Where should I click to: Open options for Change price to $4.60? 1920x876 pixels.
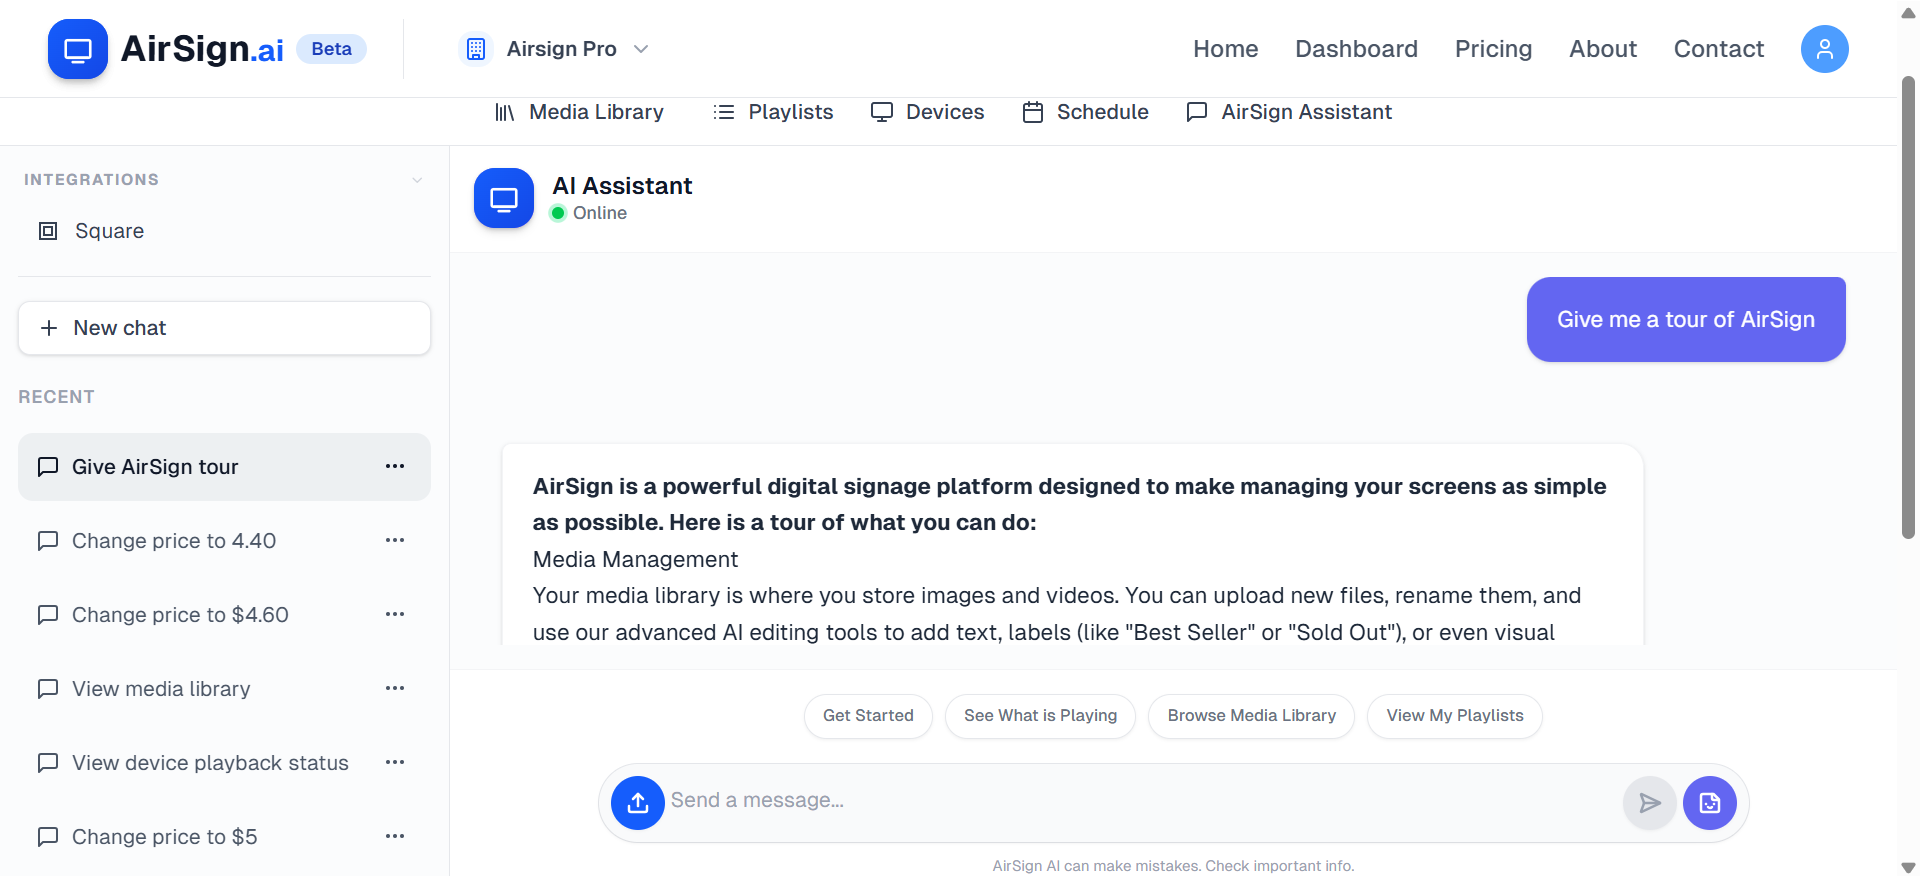tap(395, 615)
